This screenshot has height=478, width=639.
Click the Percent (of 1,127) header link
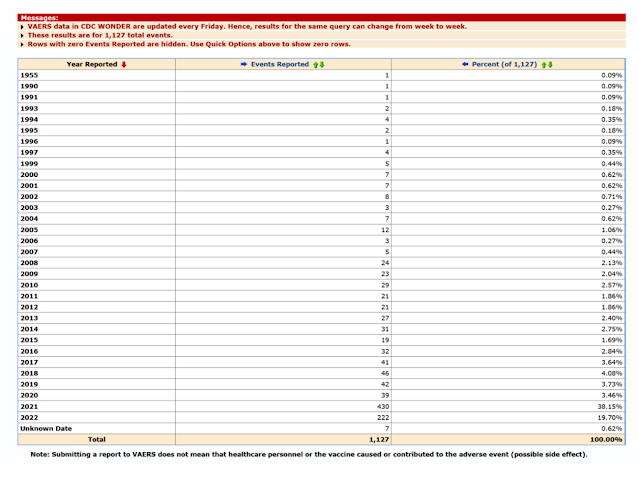pos(505,64)
